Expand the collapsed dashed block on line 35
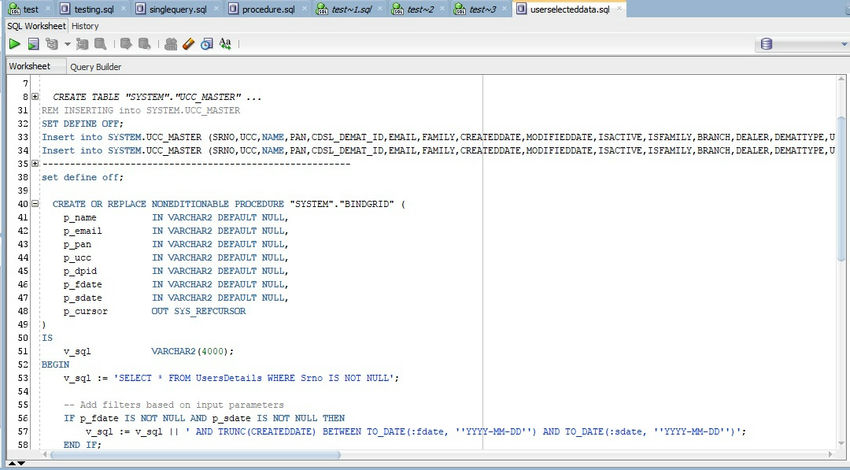This screenshot has height=470, width=850. 35,163
